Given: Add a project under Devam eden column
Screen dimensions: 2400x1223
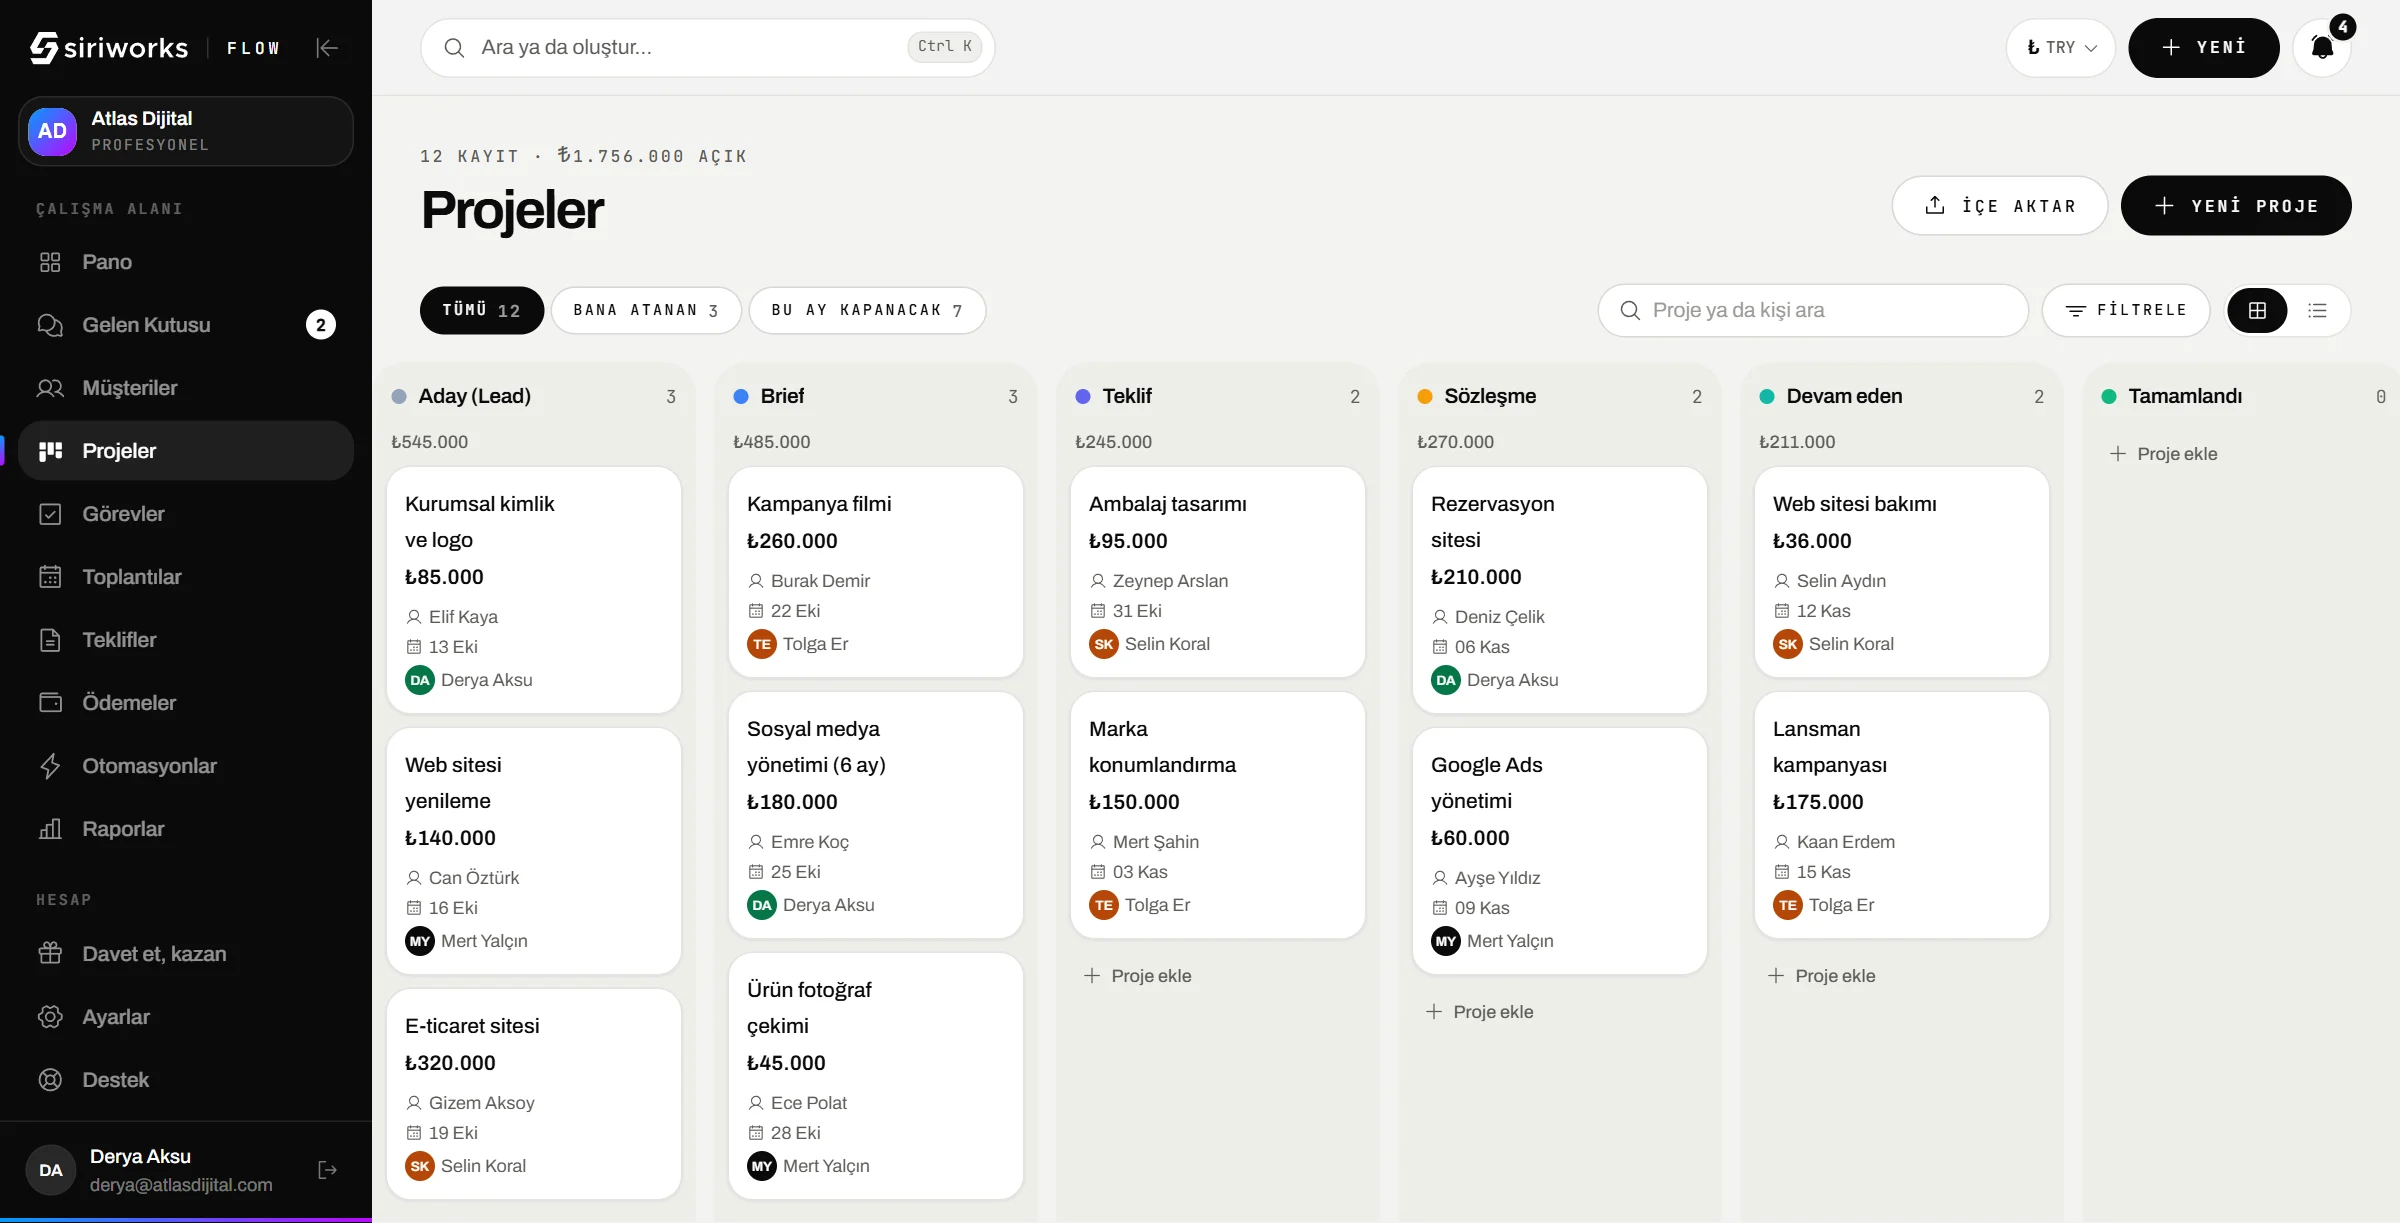Looking at the screenshot, I should point(1822,976).
